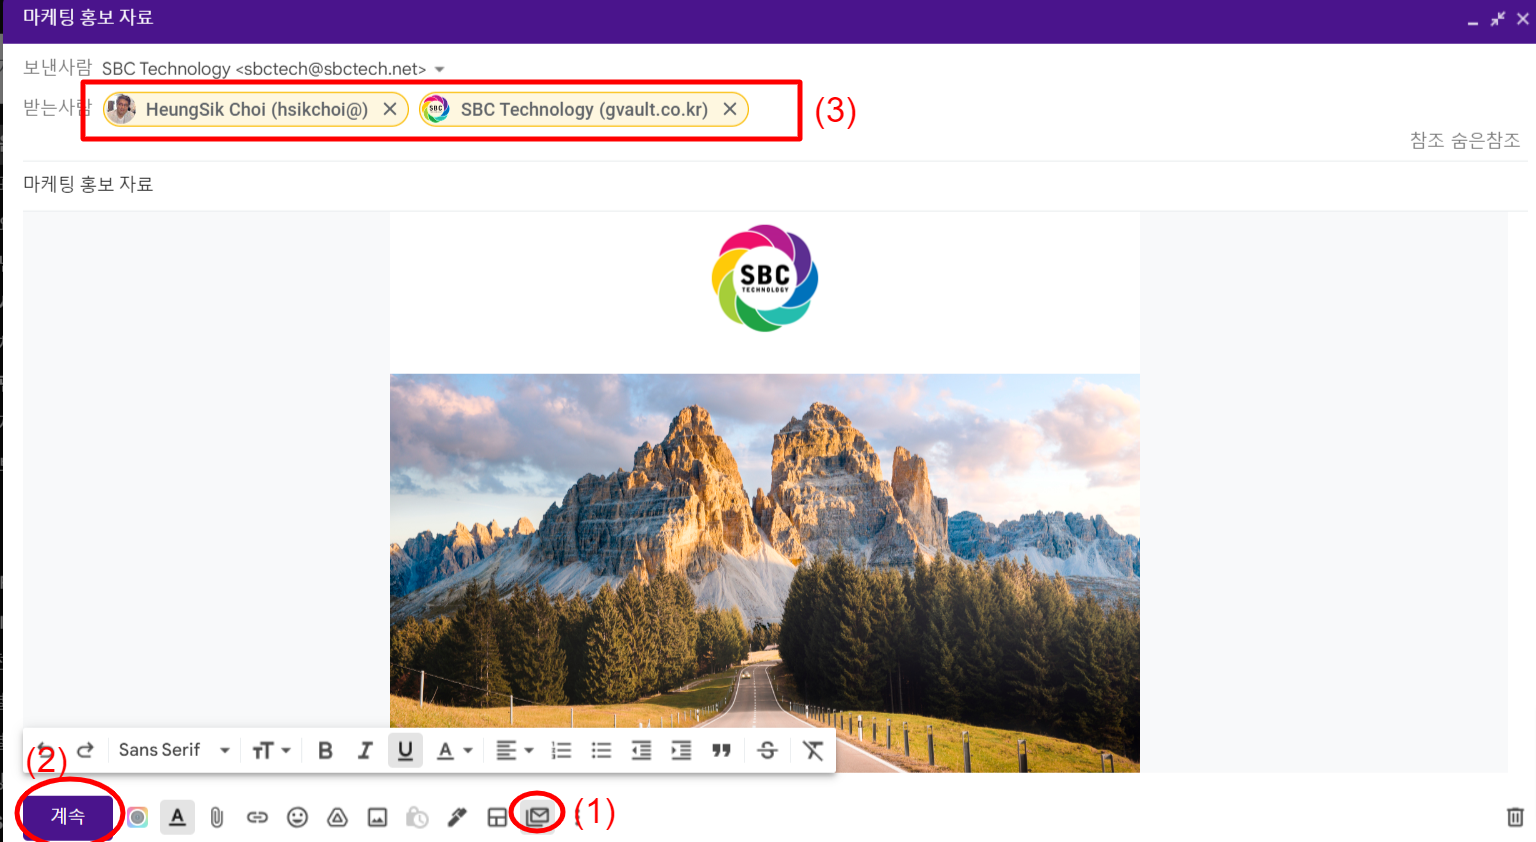Click 숨은참조 to add Bcc recipients
Screen dimensions: 1536x842
point(1486,140)
